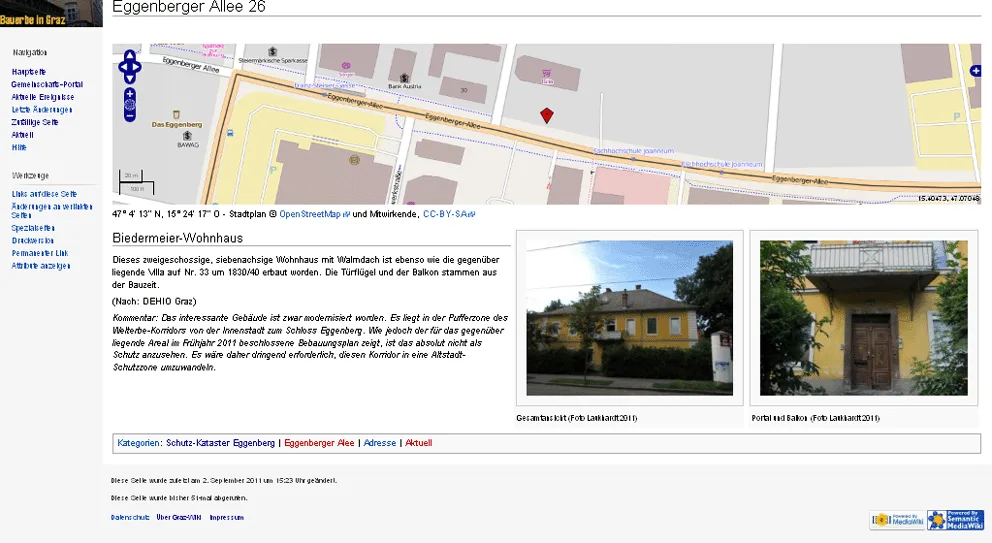Open the Kategorien link

pos(139,443)
